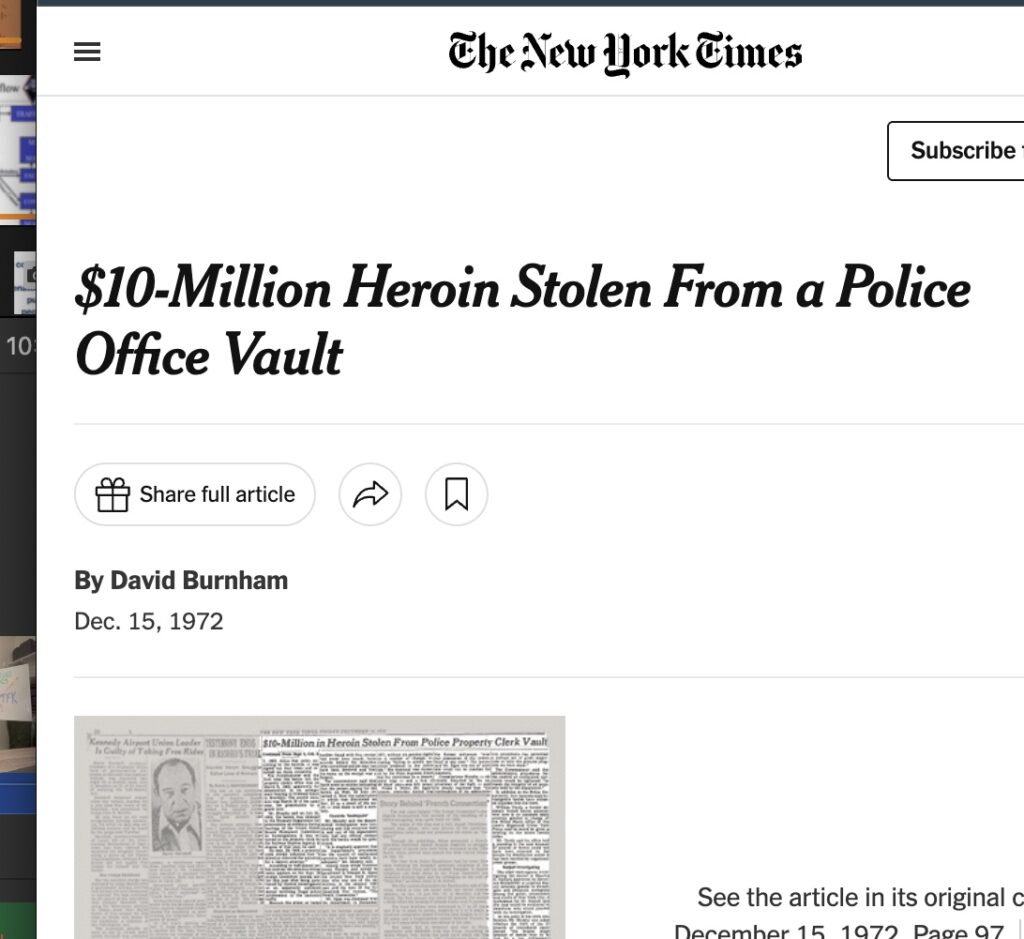Click the scanned Police Property Clerk Vault headline
1024x939 pixels.
(405, 743)
